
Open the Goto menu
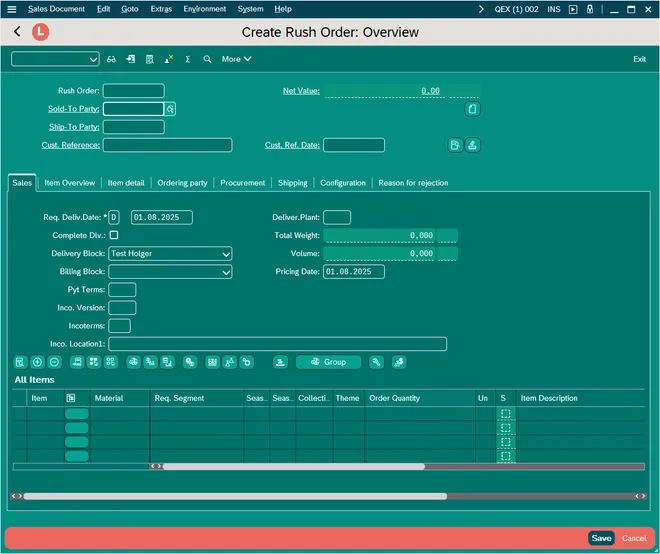(130, 9)
